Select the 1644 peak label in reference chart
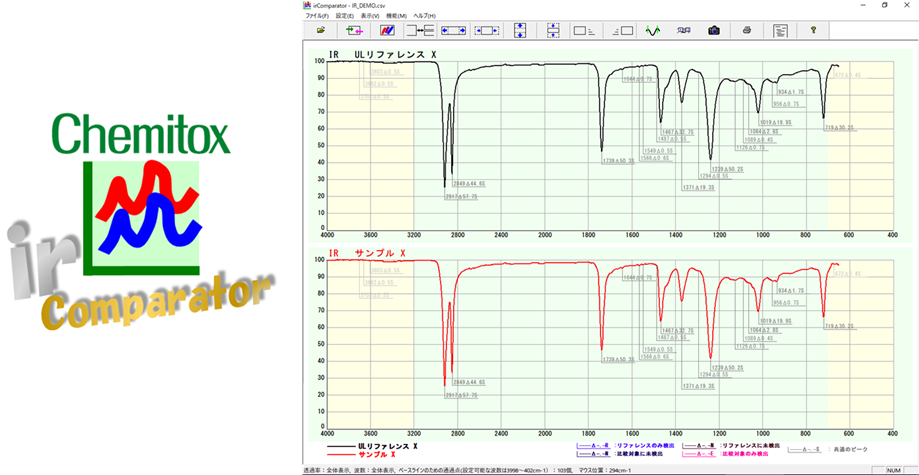Viewport: 919px width, 475px height. [638, 79]
